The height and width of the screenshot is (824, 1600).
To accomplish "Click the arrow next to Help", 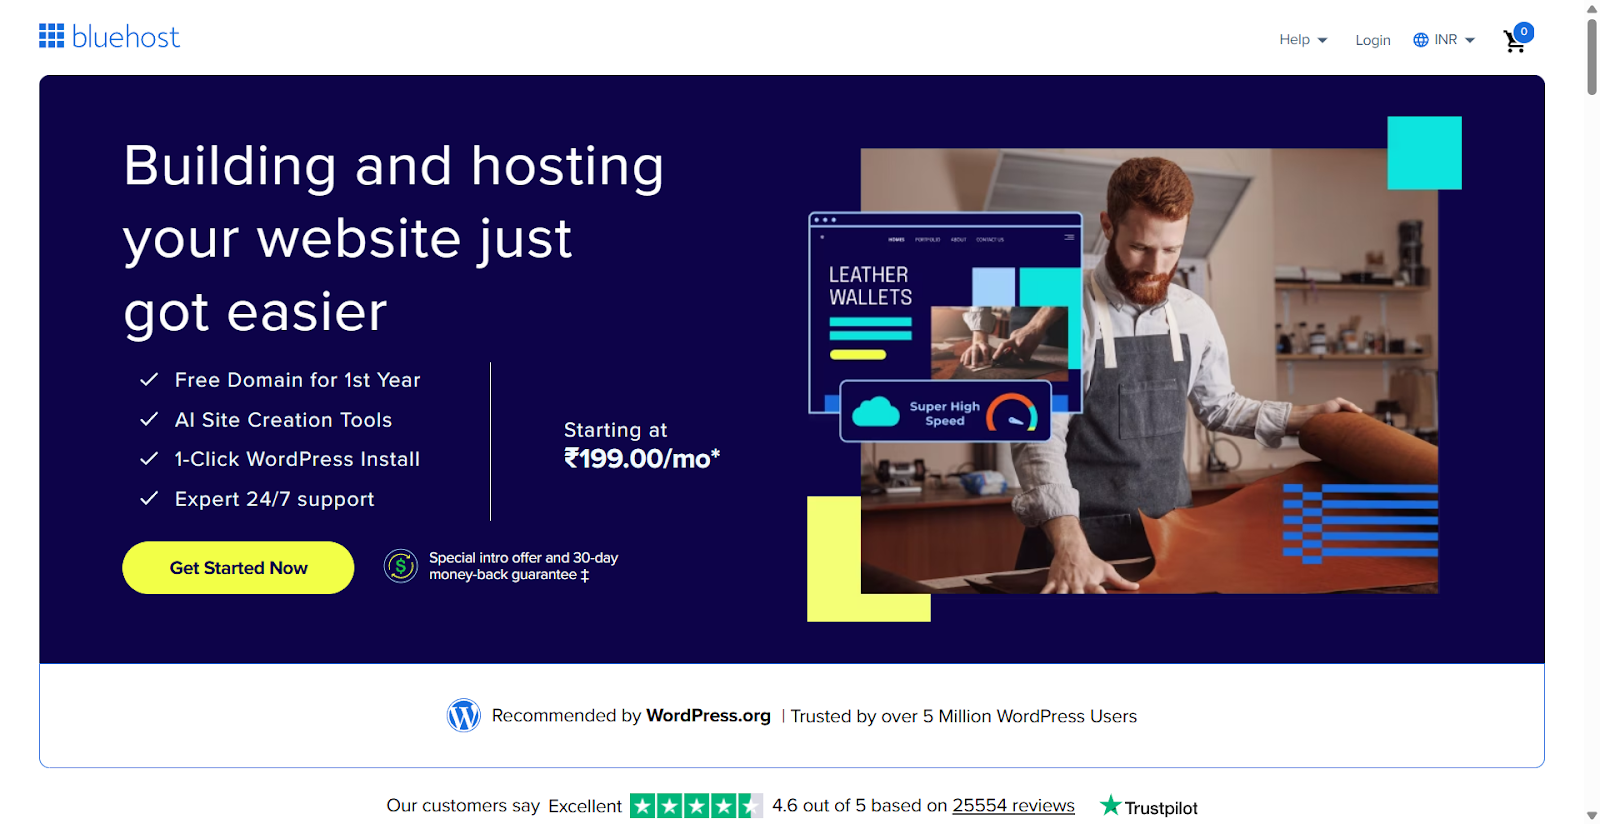I will point(1322,41).
